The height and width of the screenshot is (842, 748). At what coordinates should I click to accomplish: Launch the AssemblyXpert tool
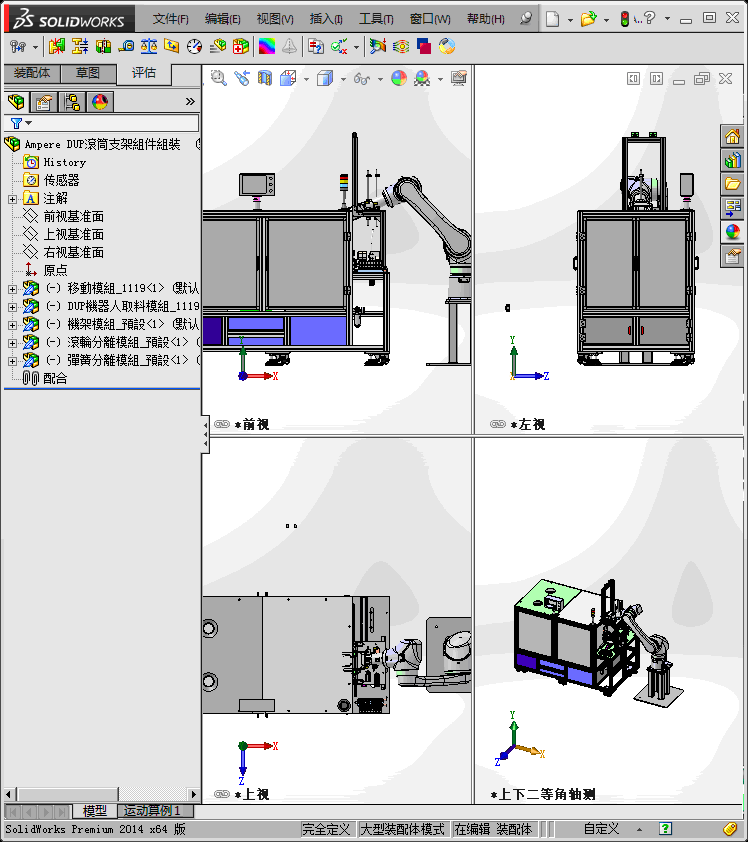241,47
